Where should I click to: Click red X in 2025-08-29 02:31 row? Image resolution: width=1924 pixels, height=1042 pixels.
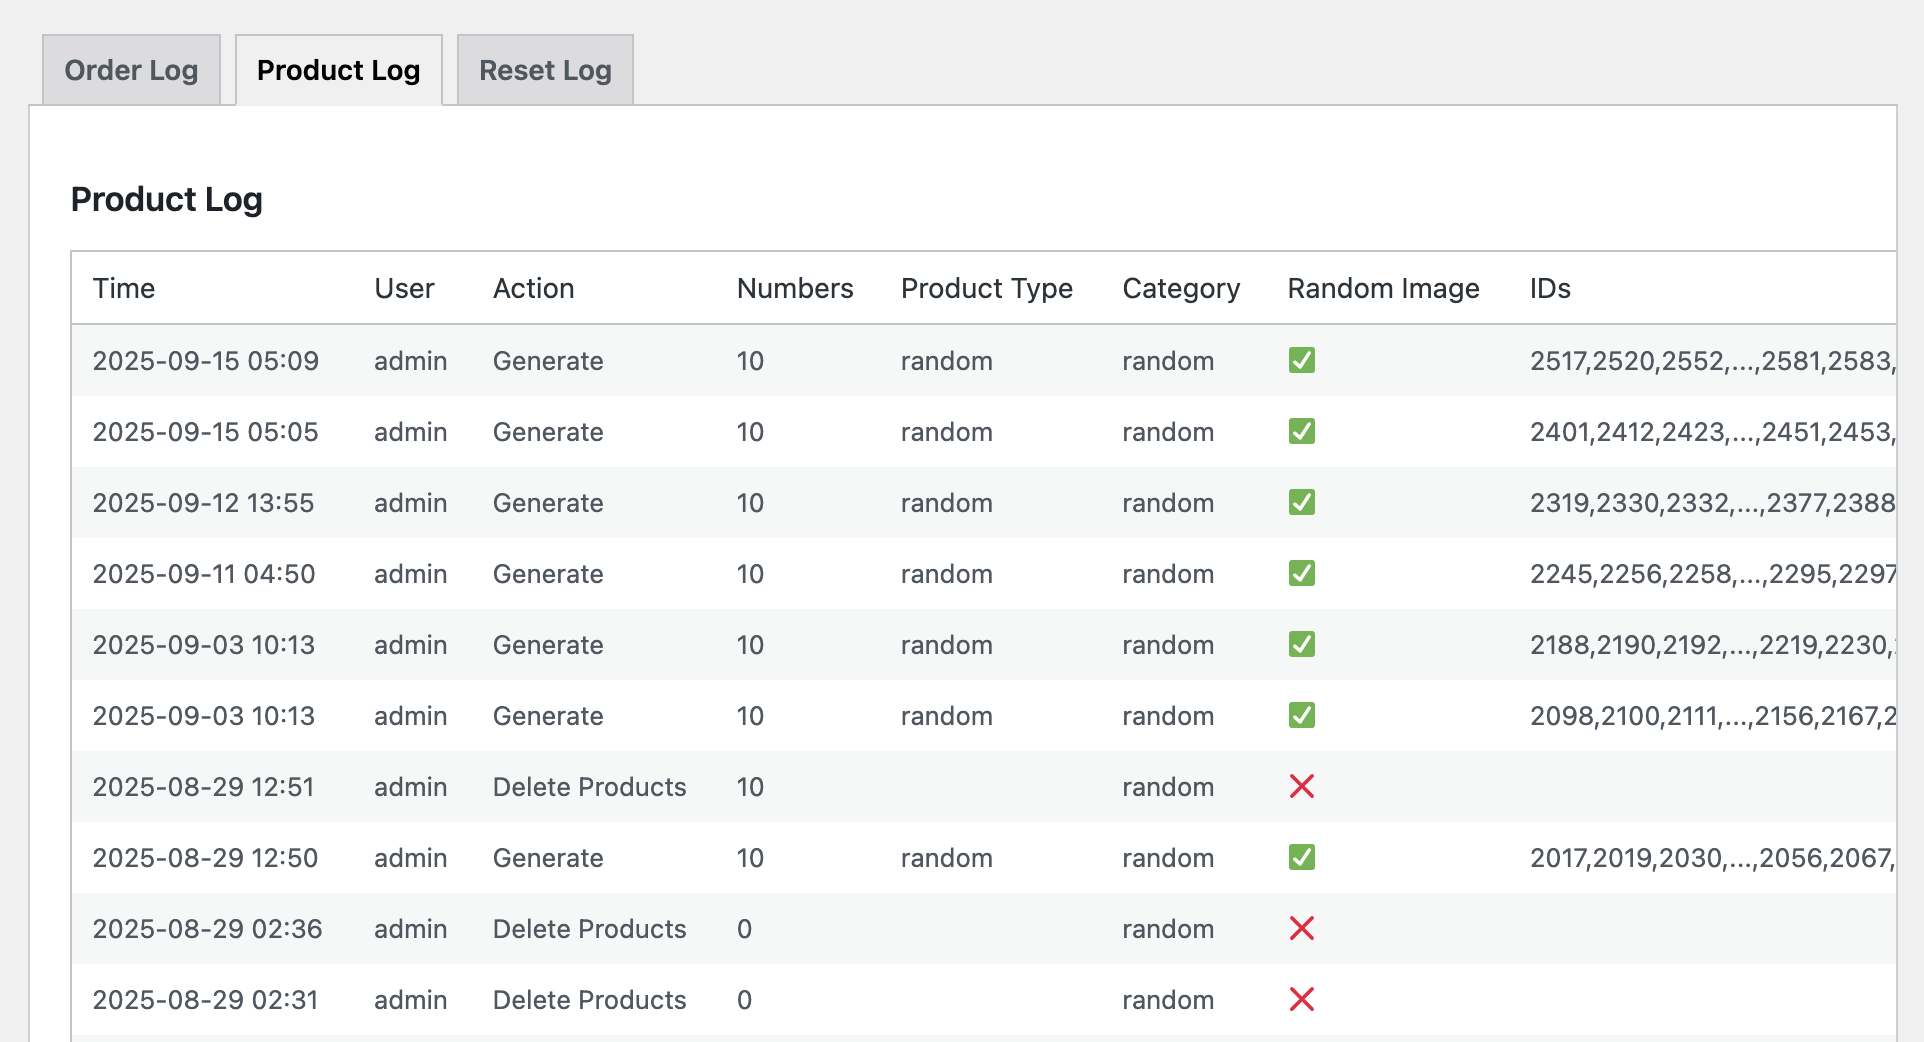click(1301, 999)
